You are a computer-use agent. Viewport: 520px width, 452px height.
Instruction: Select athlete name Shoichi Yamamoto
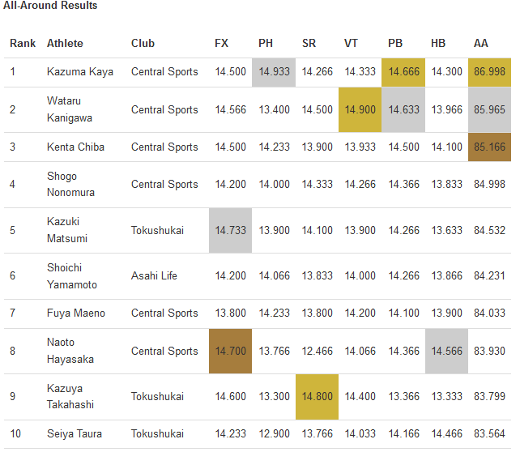click(x=72, y=276)
